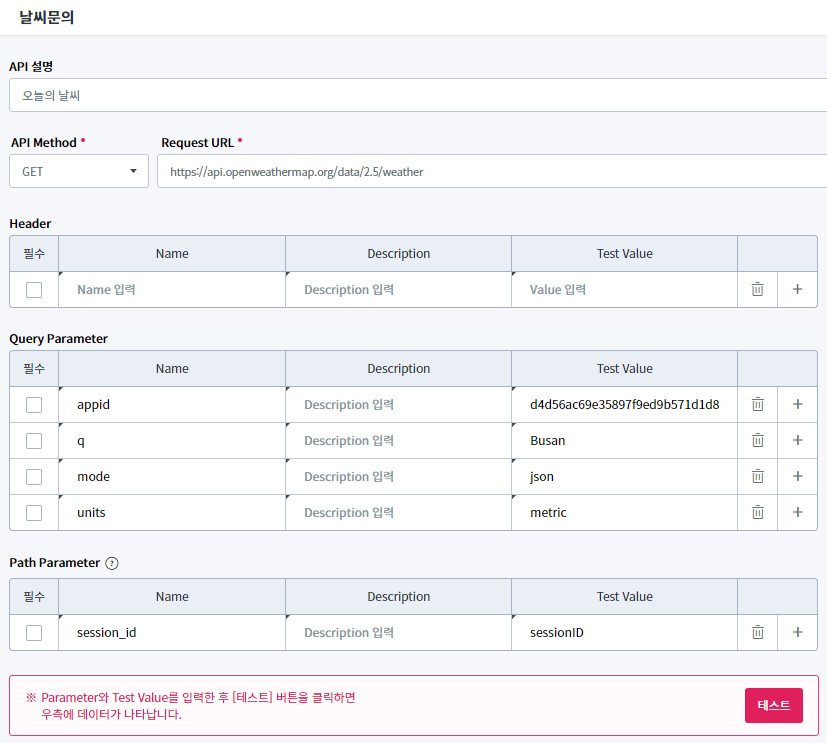This screenshot has width=827, height=743.
Task: Enable the required checkbox in Header row
Action: 34,290
